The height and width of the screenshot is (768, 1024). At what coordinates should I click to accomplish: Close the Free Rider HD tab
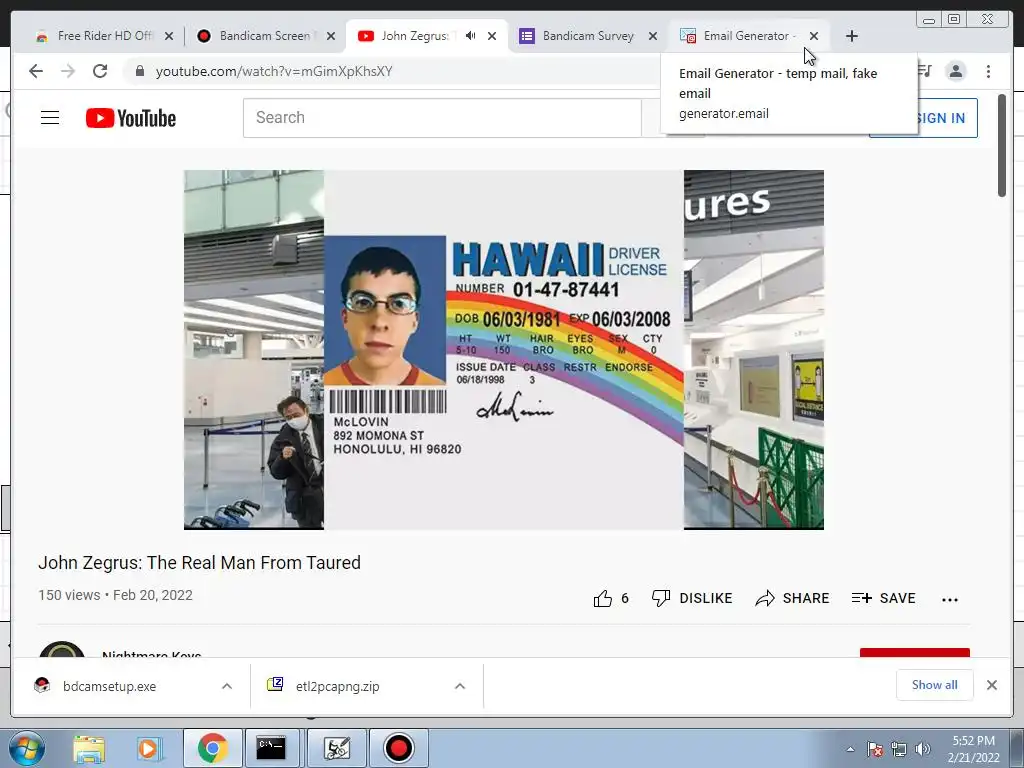[x=169, y=36]
